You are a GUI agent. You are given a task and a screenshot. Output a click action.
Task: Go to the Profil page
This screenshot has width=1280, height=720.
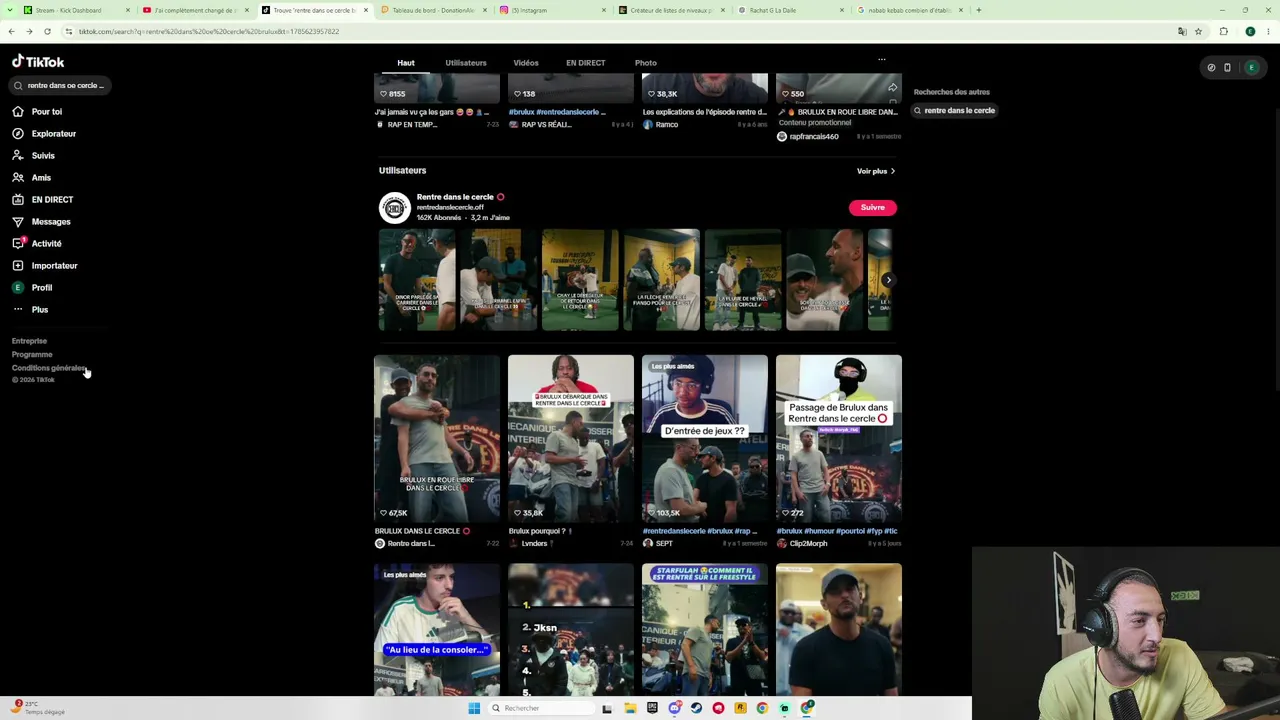click(x=32, y=287)
